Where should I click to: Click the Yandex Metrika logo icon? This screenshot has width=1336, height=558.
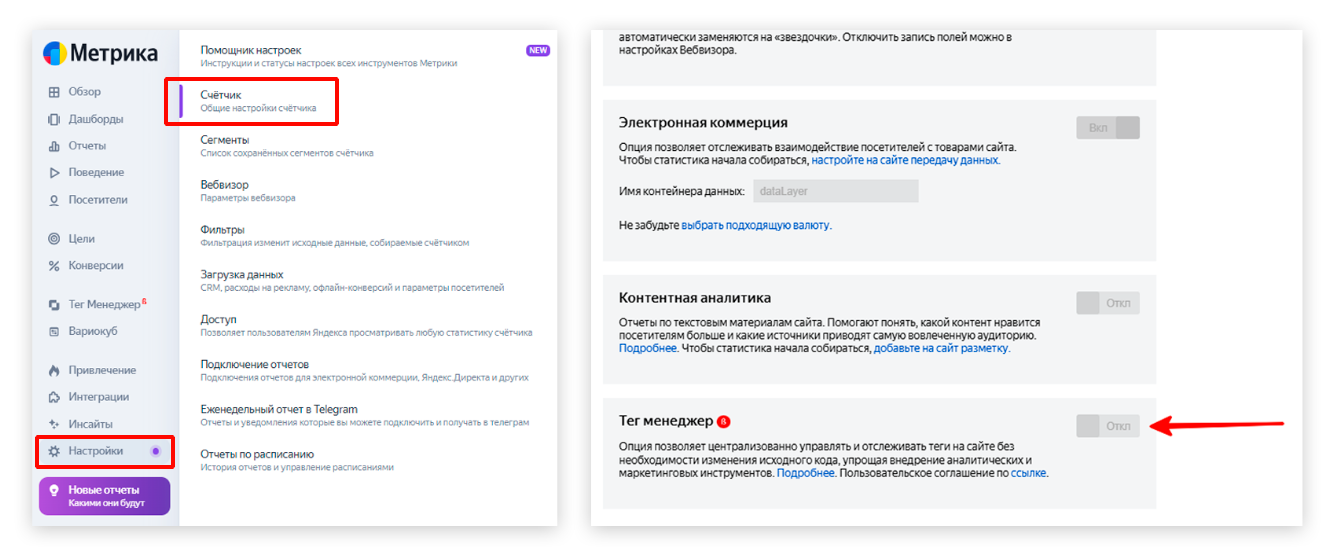56,54
